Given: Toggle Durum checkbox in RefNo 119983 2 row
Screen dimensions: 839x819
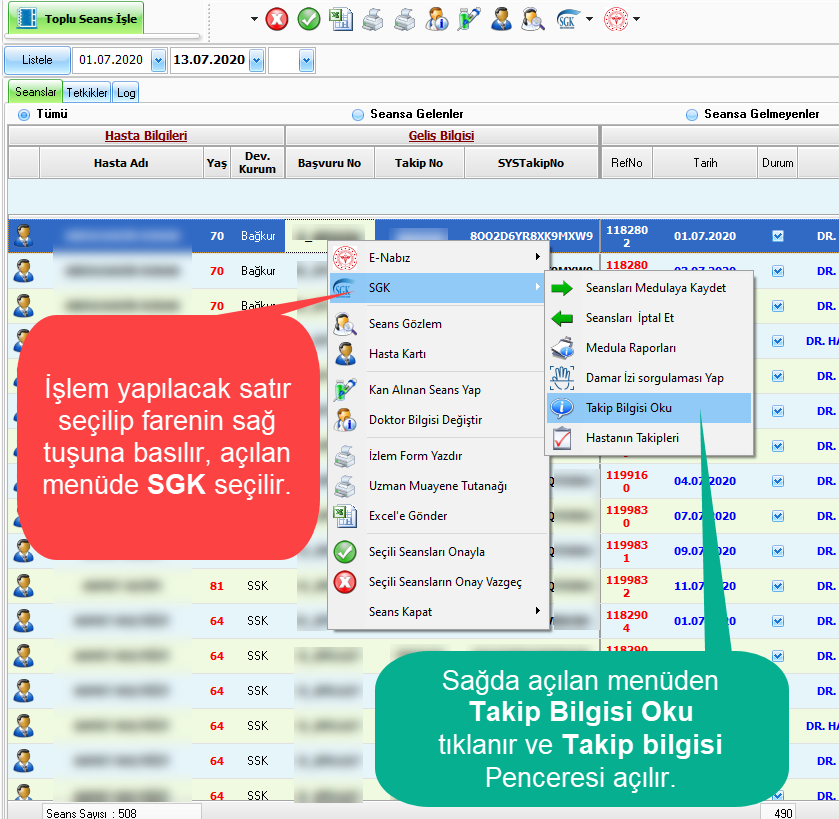Looking at the screenshot, I should (778, 586).
